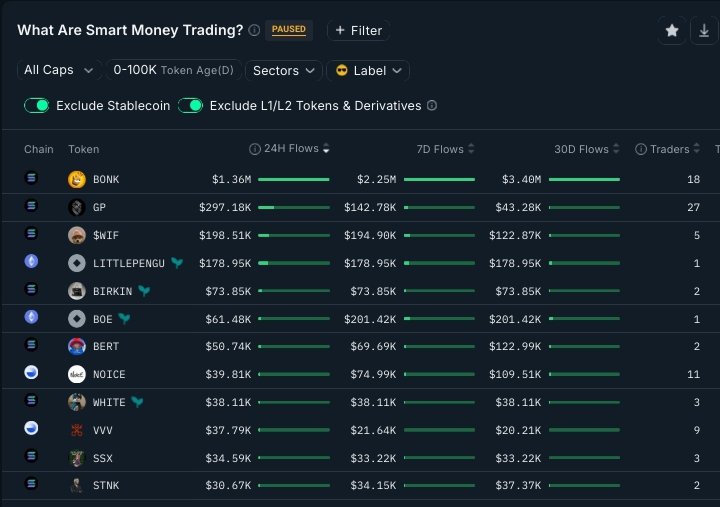Click BONK 30D flow bar
The image size is (720, 507).
pyautogui.click(x=585, y=179)
